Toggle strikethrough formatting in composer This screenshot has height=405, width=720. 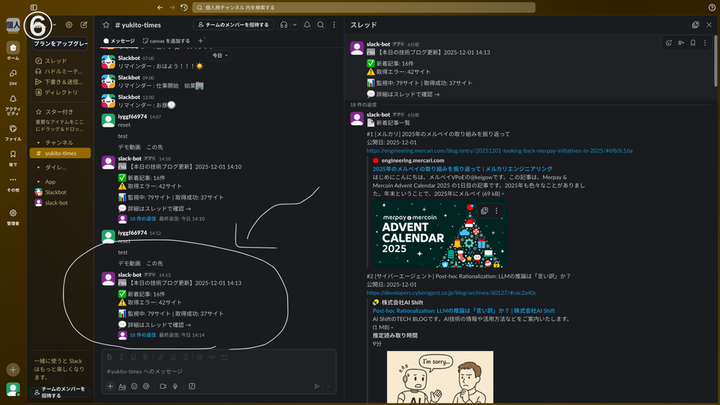point(145,357)
